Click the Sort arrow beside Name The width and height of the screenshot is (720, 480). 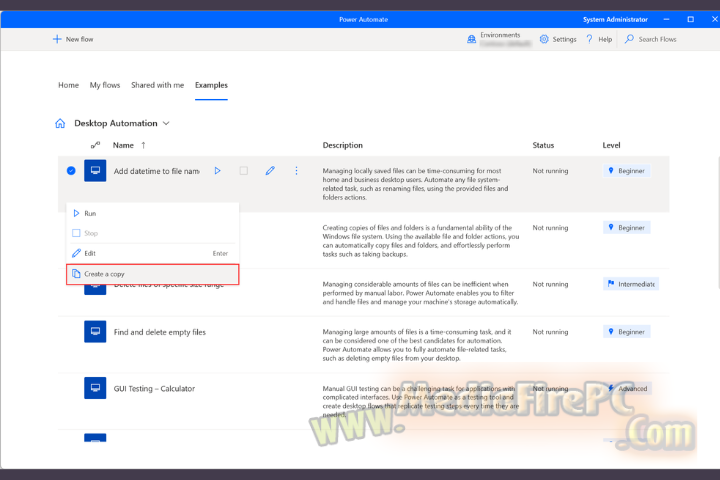pyautogui.click(x=143, y=145)
